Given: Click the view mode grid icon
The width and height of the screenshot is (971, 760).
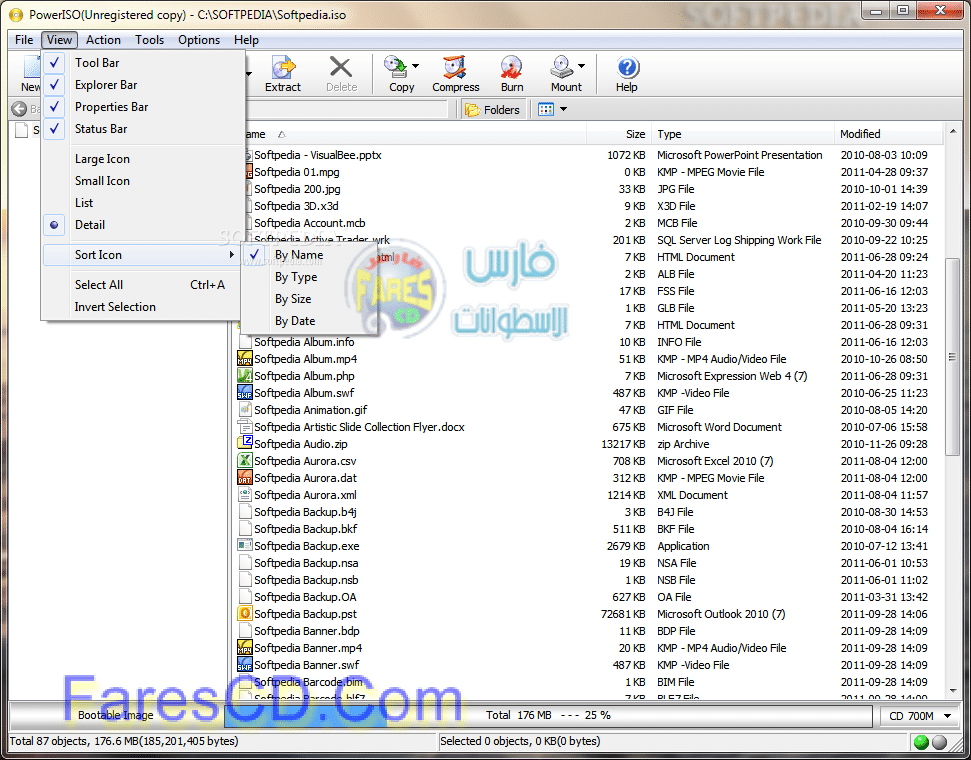Looking at the screenshot, I should 546,110.
